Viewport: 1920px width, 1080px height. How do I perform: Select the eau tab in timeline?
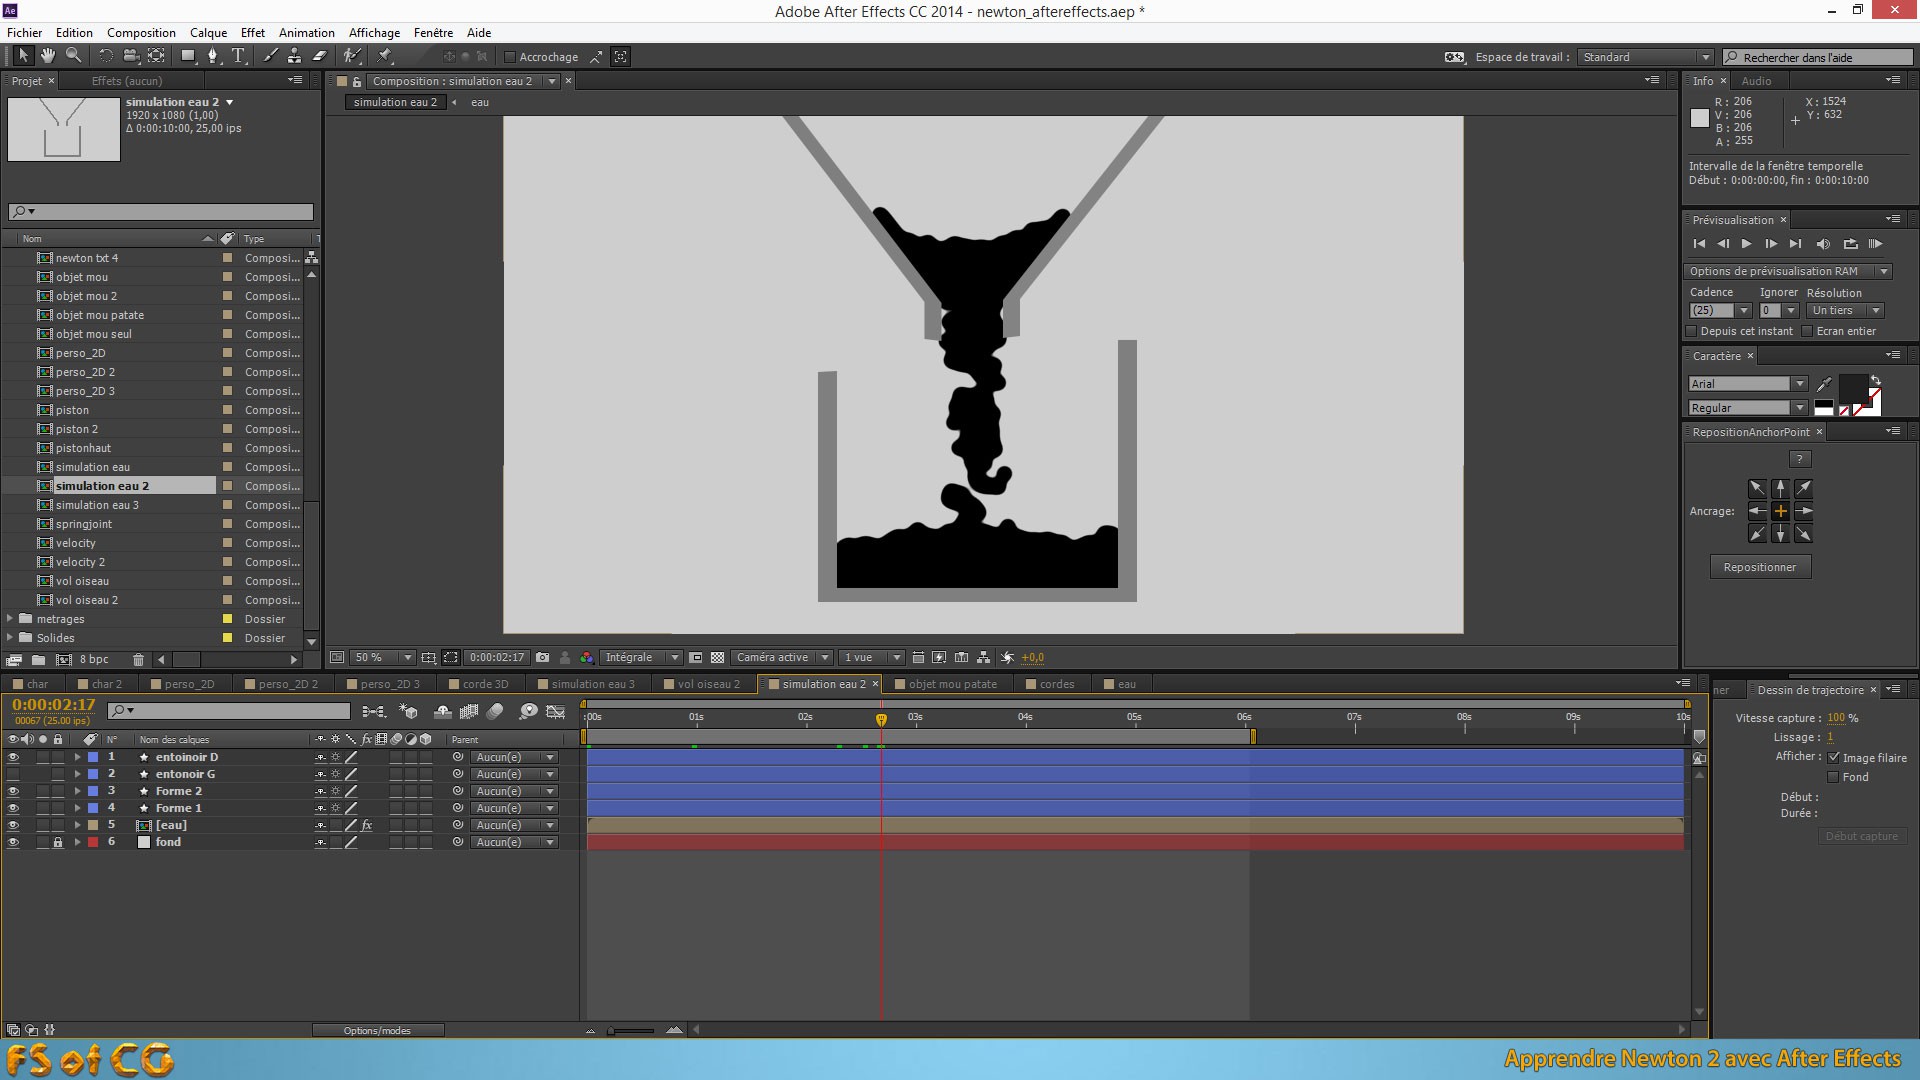click(x=1127, y=683)
